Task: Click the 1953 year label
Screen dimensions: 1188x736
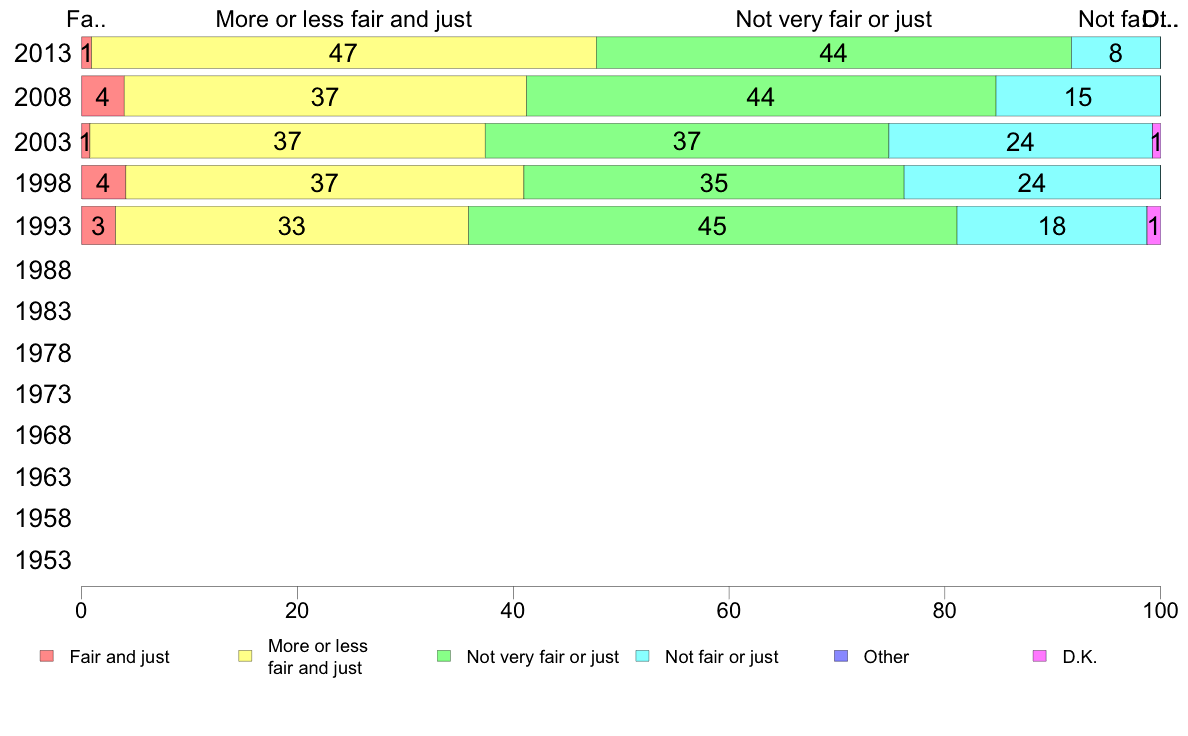Action: pyautogui.click(x=42, y=560)
